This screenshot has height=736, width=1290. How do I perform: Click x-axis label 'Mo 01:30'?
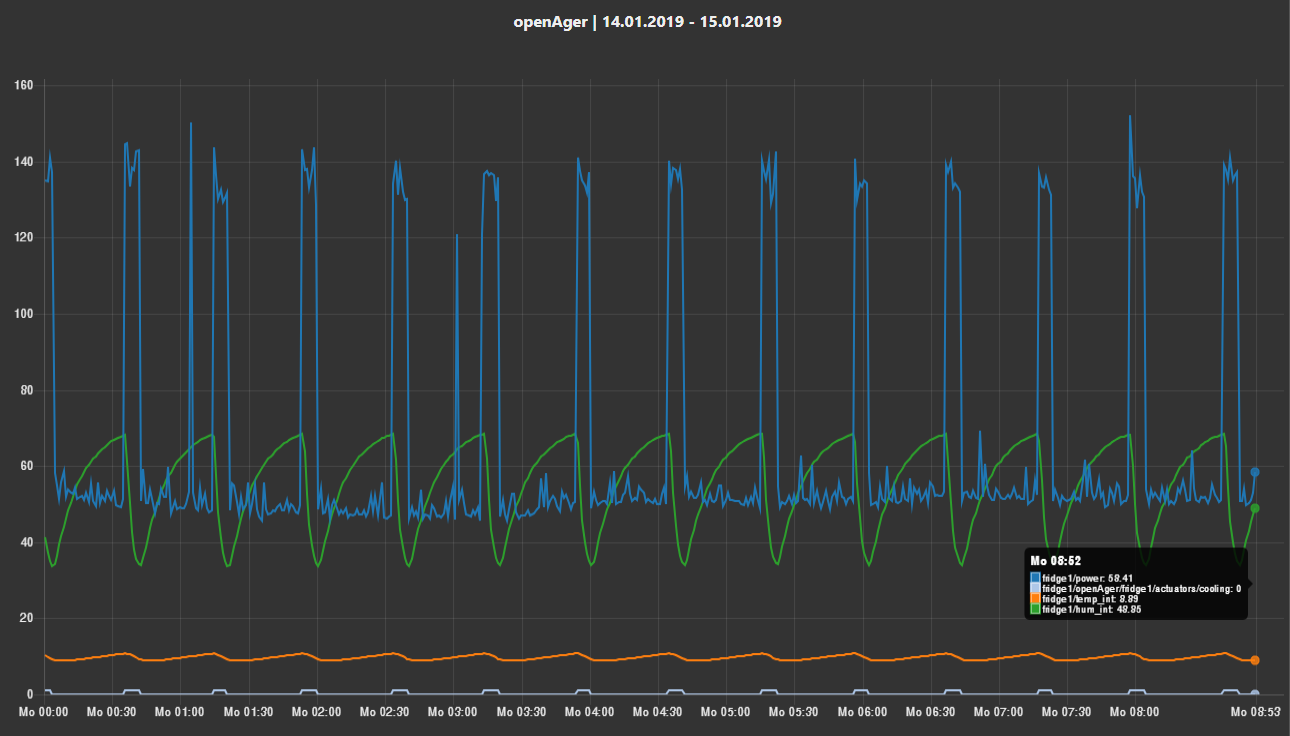pos(248,712)
